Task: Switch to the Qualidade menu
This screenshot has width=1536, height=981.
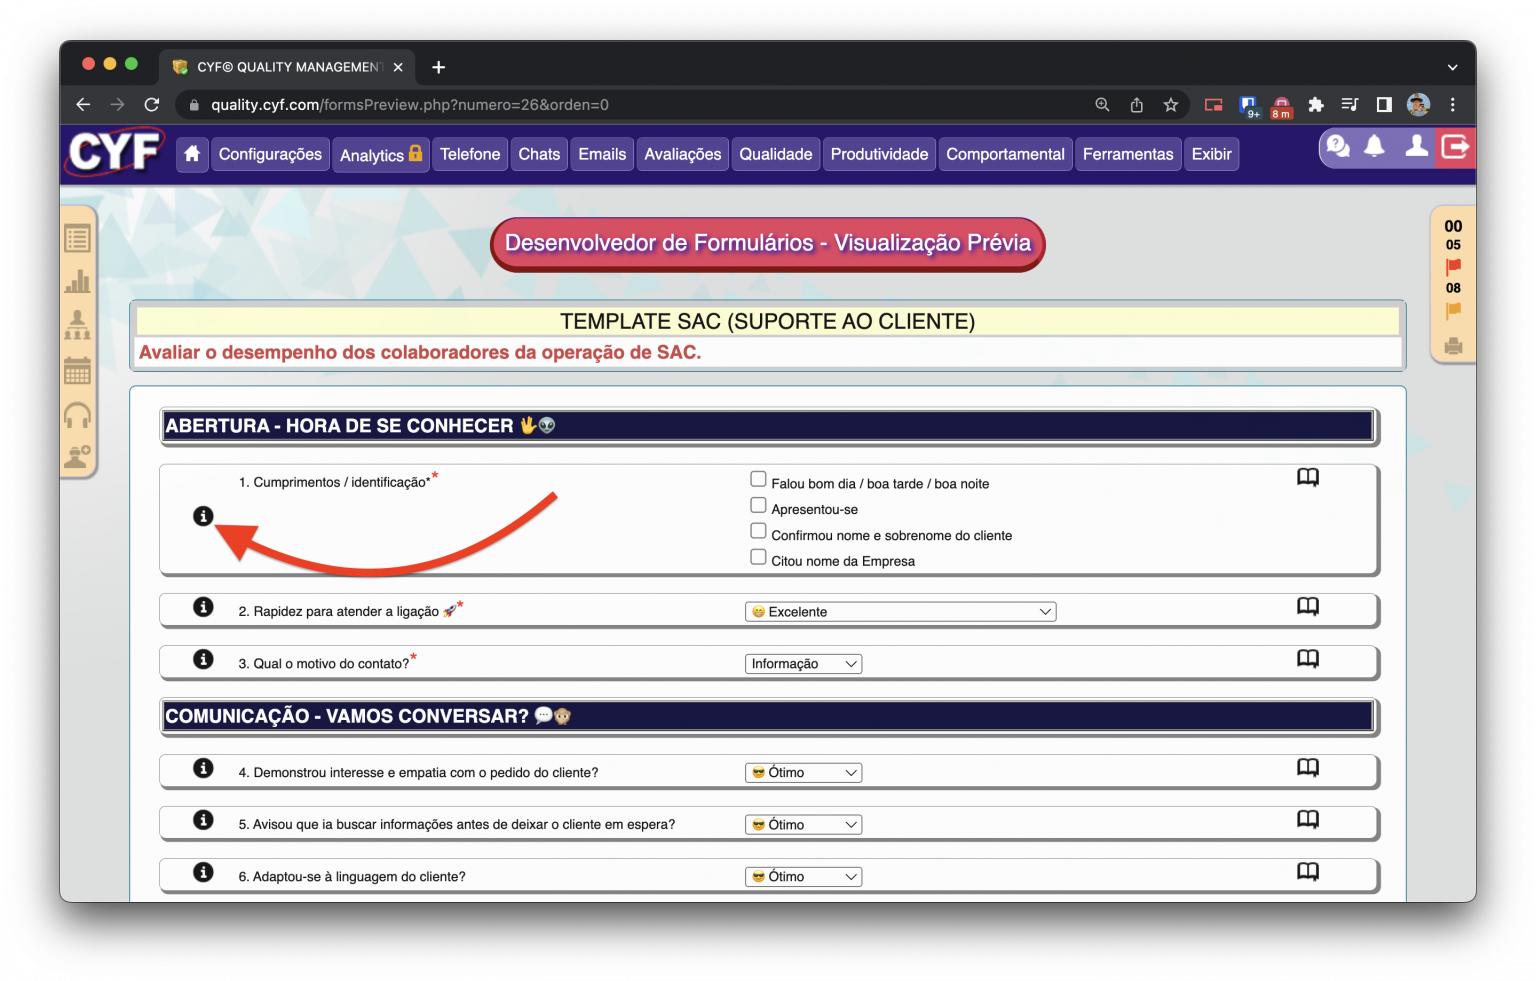Action: 775,154
